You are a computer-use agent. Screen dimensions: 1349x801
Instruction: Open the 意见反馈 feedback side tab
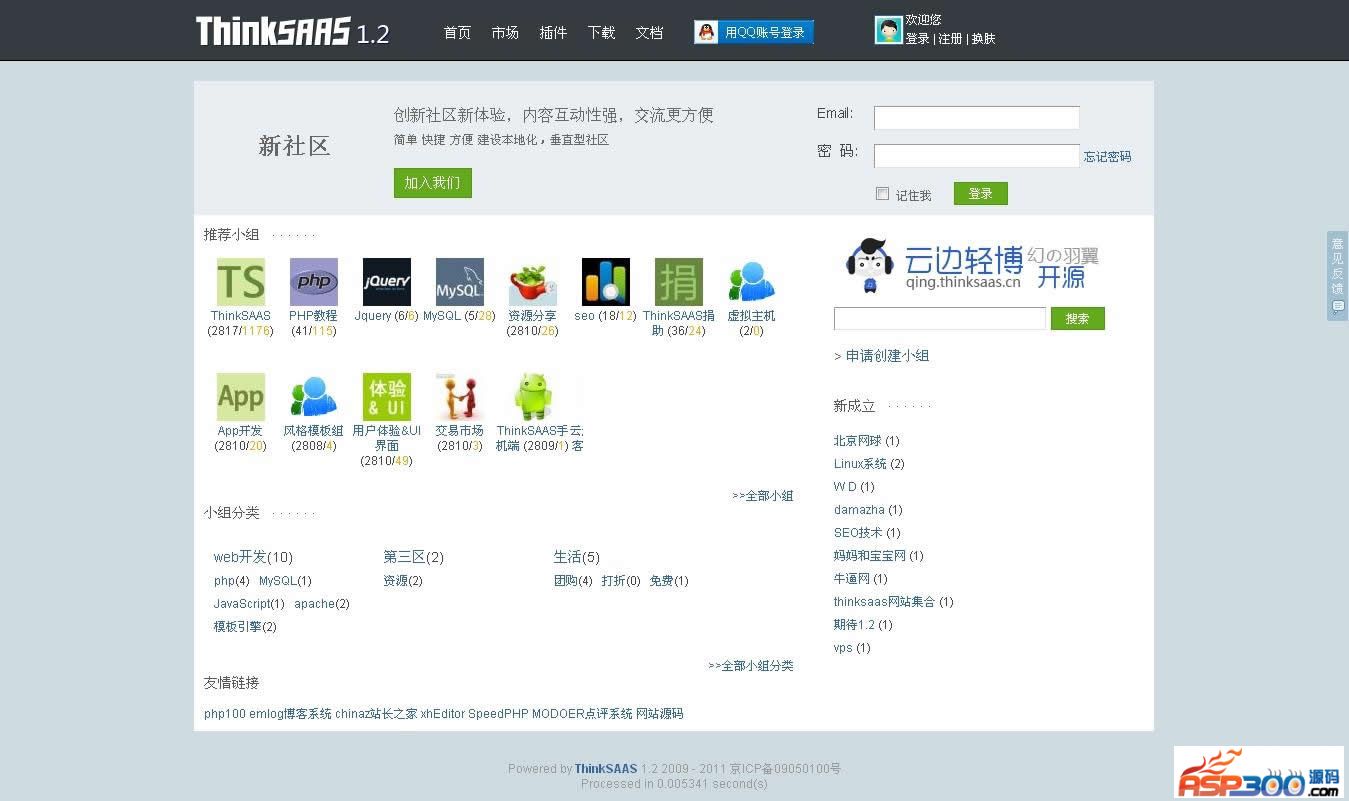[1337, 276]
